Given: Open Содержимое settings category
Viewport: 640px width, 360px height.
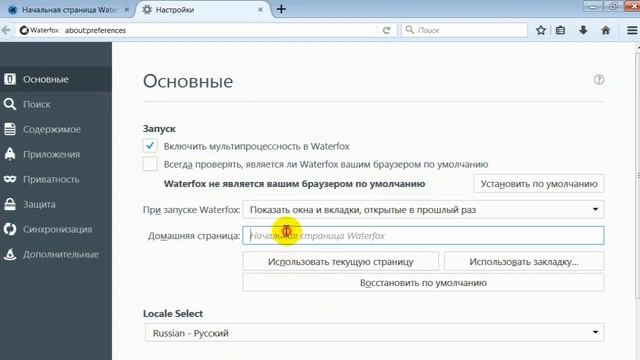Looking at the screenshot, I should click(x=56, y=129).
